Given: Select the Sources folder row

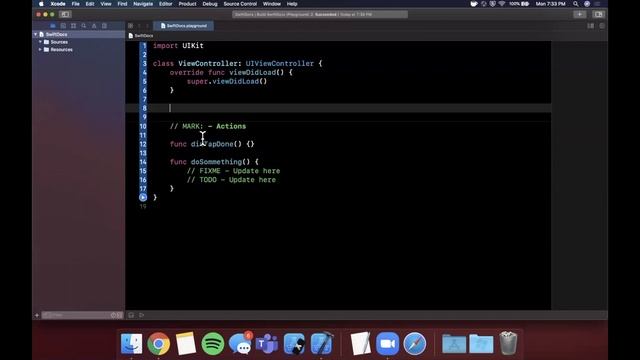Looking at the screenshot, I should coord(79,42).
